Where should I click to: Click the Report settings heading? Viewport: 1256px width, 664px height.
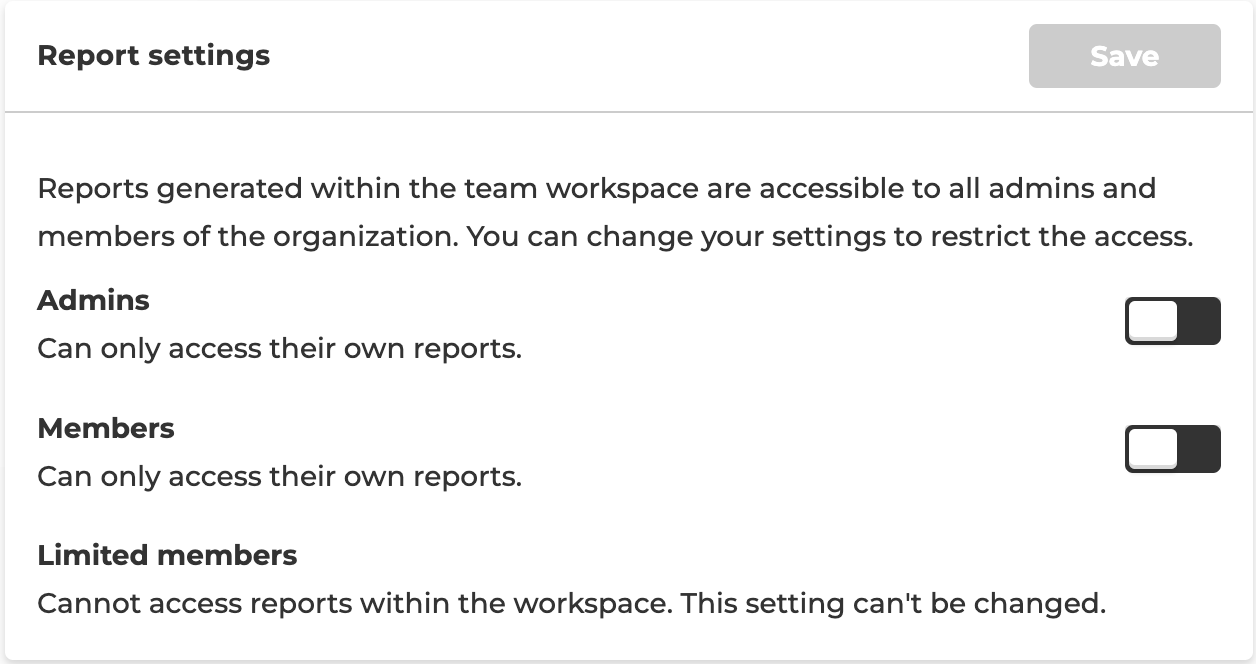tap(154, 56)
